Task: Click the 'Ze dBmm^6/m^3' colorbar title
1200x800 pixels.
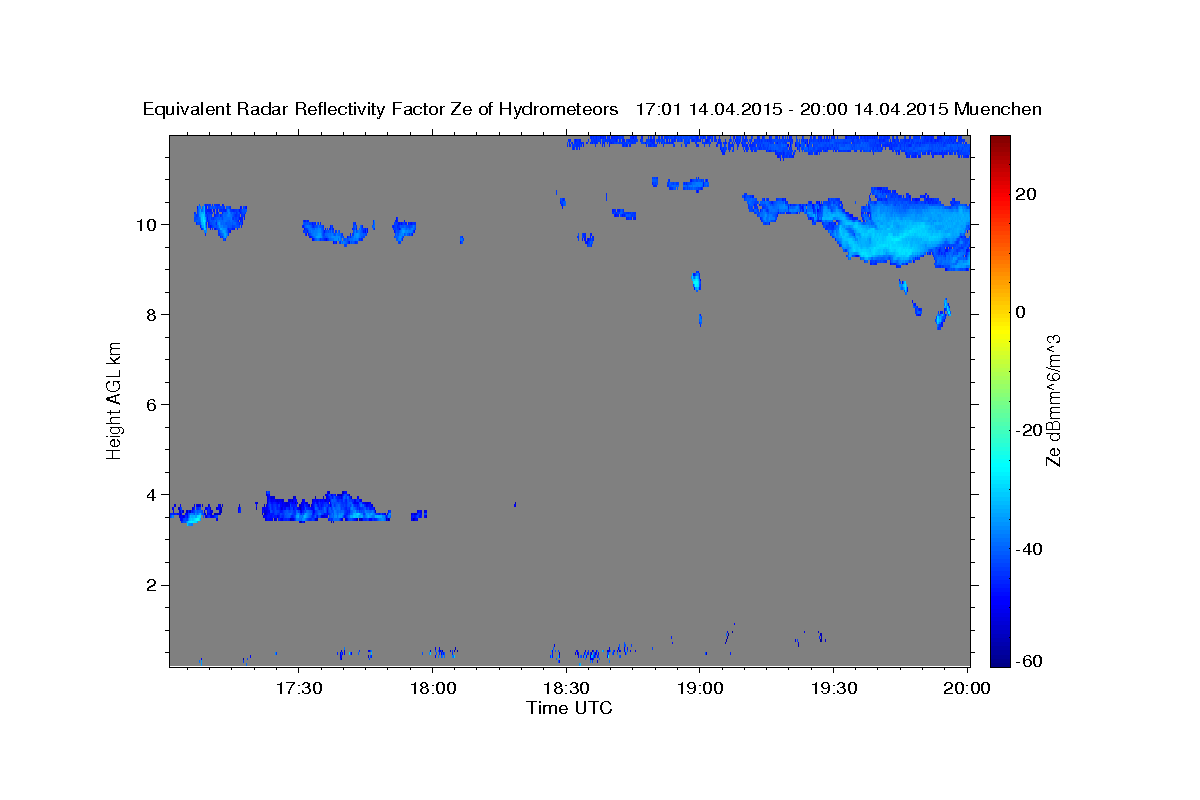Action: click(x=1052, y=401)
